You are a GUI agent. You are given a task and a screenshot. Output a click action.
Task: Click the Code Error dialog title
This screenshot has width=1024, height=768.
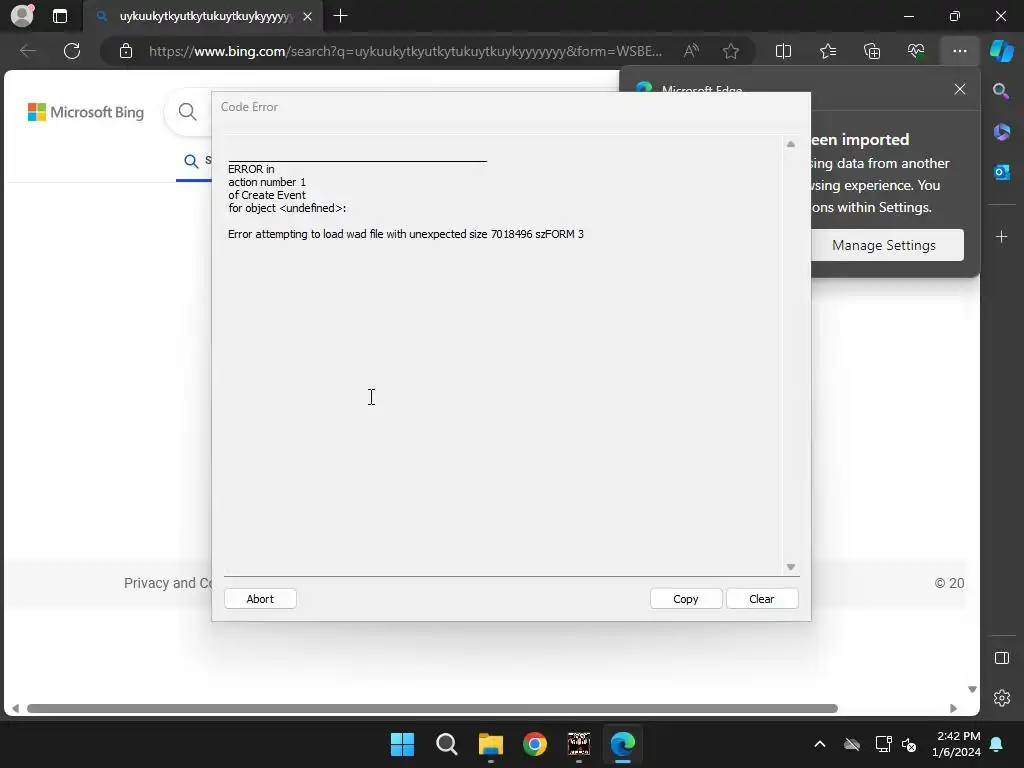[x=249, y=106]
